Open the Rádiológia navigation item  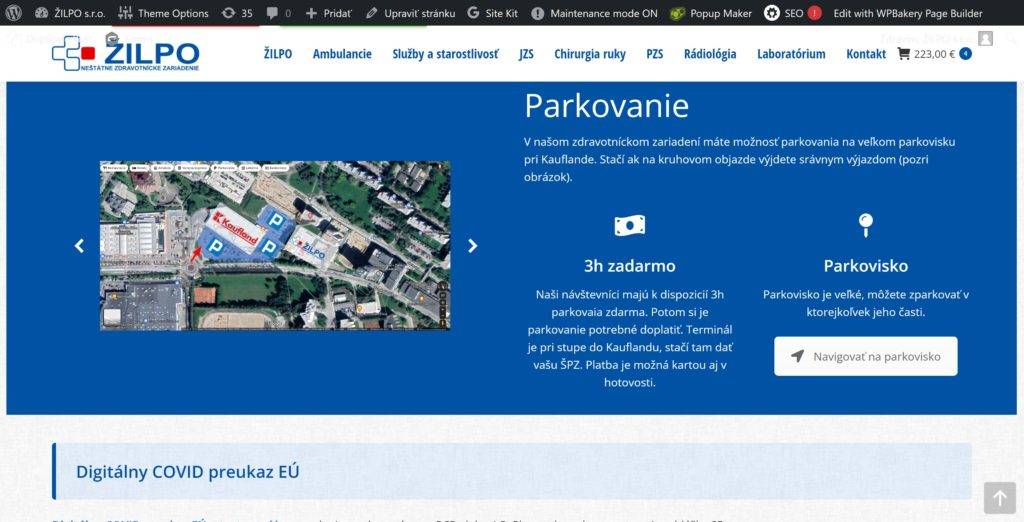710,54
